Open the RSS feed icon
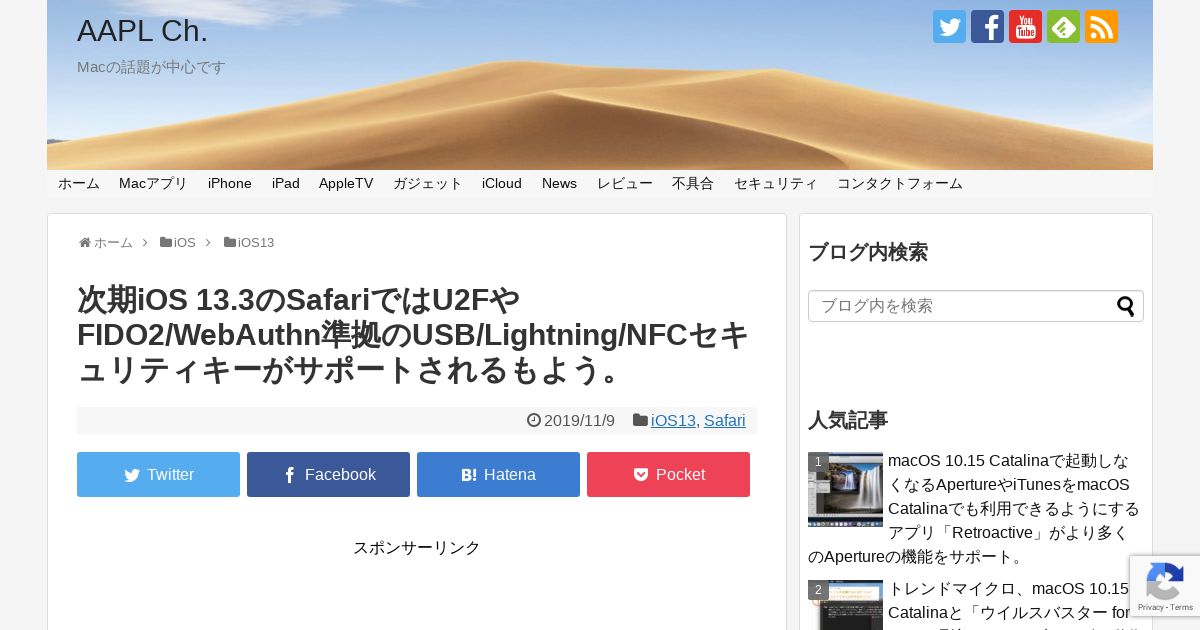This screenshot has width=1200, height=630. [1101, 27]
